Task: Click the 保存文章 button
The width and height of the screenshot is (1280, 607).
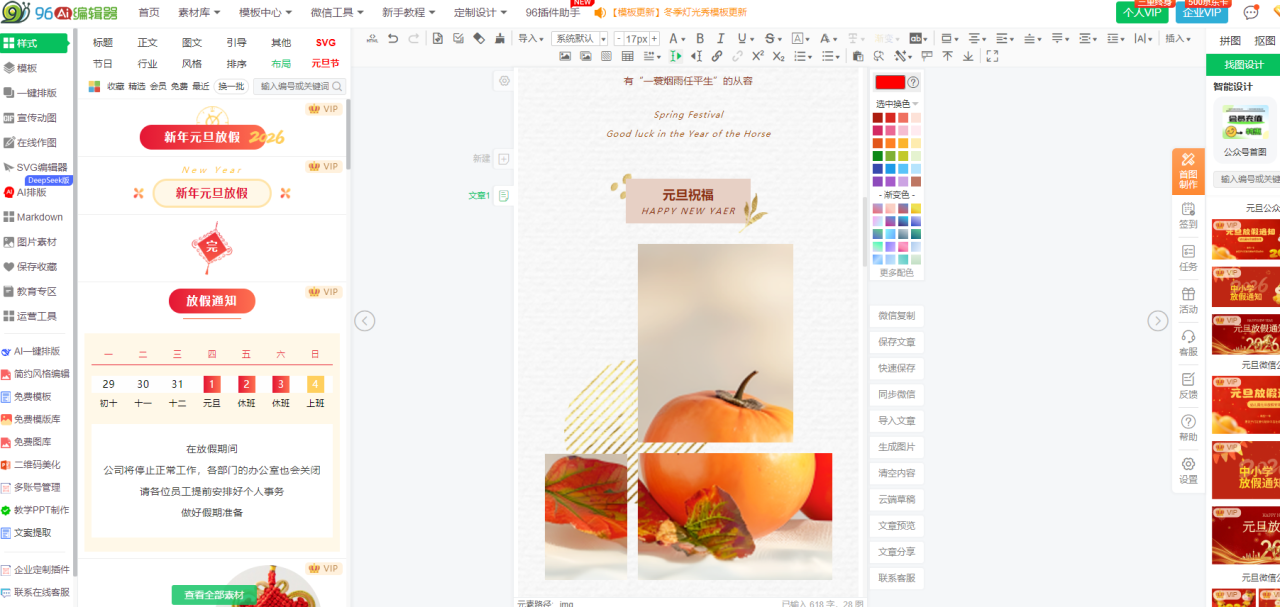Action: [896, 342]
